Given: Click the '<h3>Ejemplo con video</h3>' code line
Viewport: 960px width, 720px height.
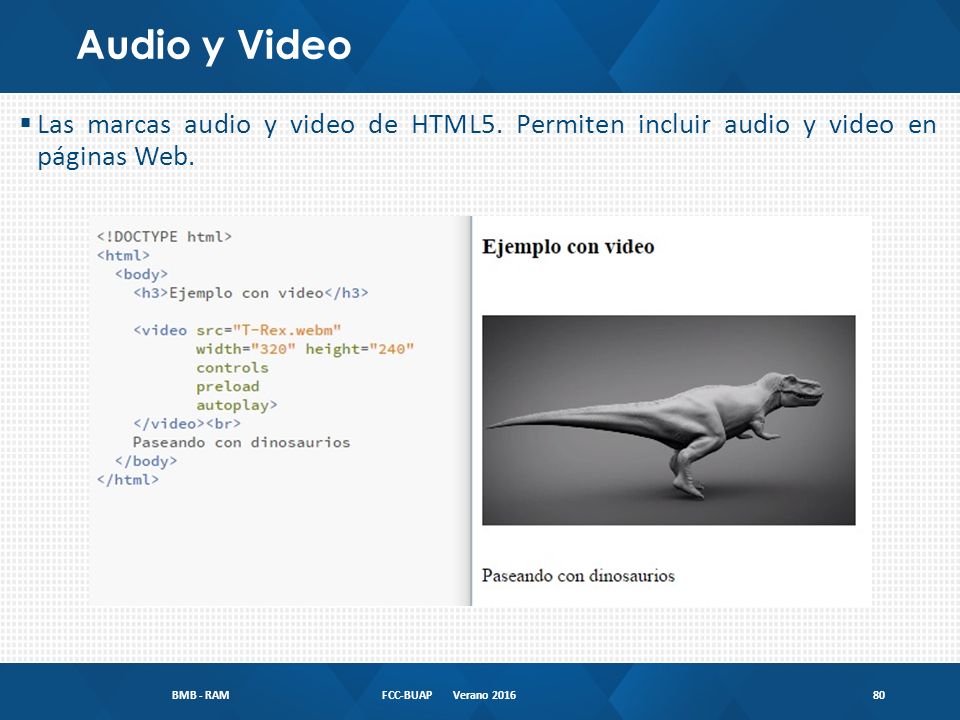Looking at the screenshot, I should tap(251, 293).
